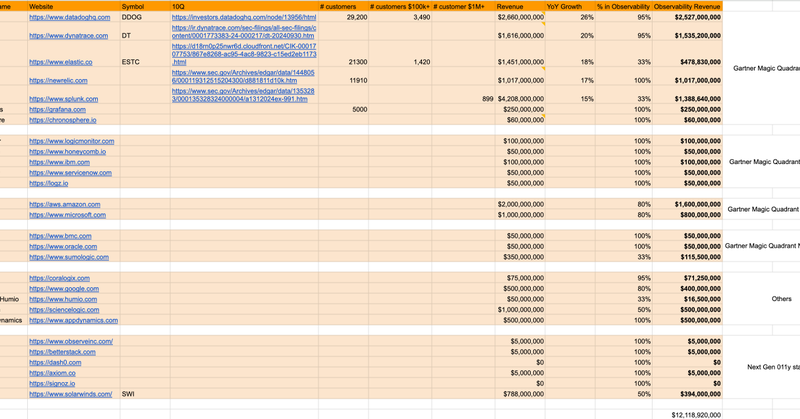The image size is (800, 419).
Task: Select the SWI symbol cell
Action: 145,394
